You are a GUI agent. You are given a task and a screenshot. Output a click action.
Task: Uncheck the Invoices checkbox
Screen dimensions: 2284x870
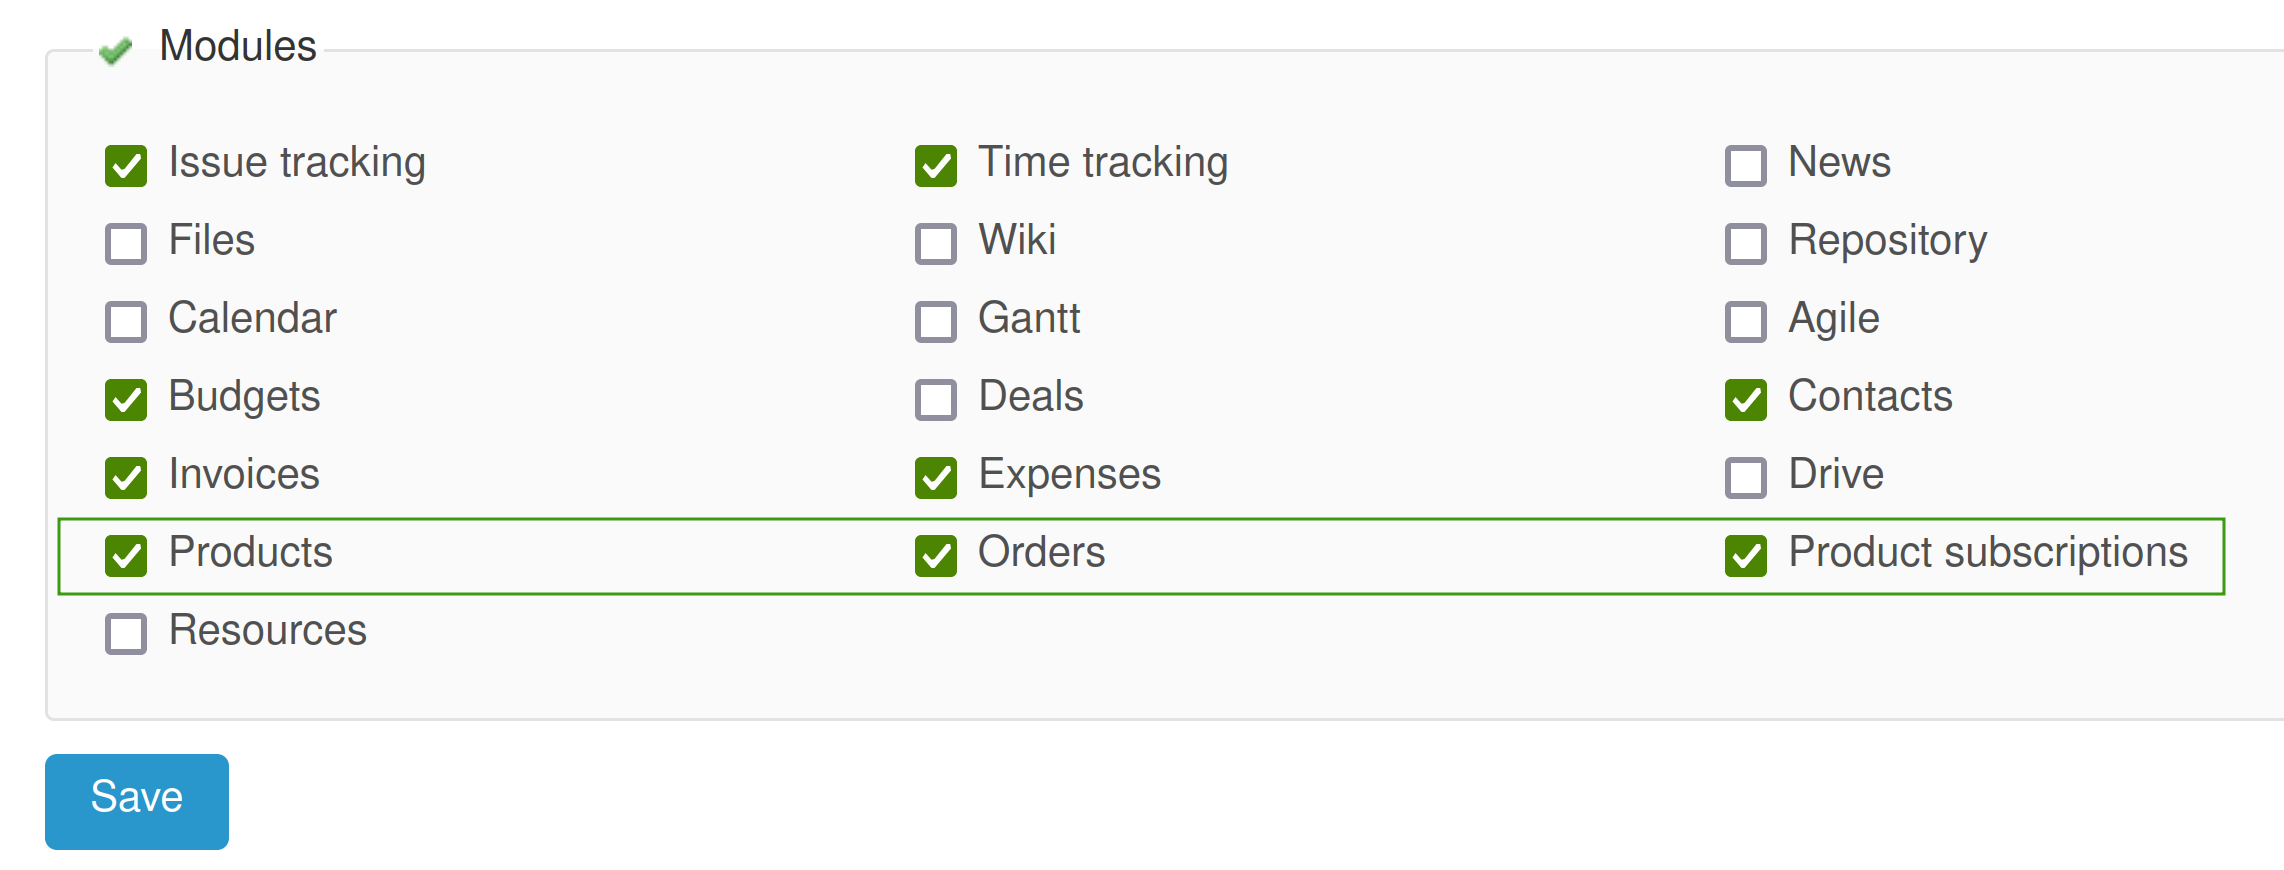tap(126, 478)
